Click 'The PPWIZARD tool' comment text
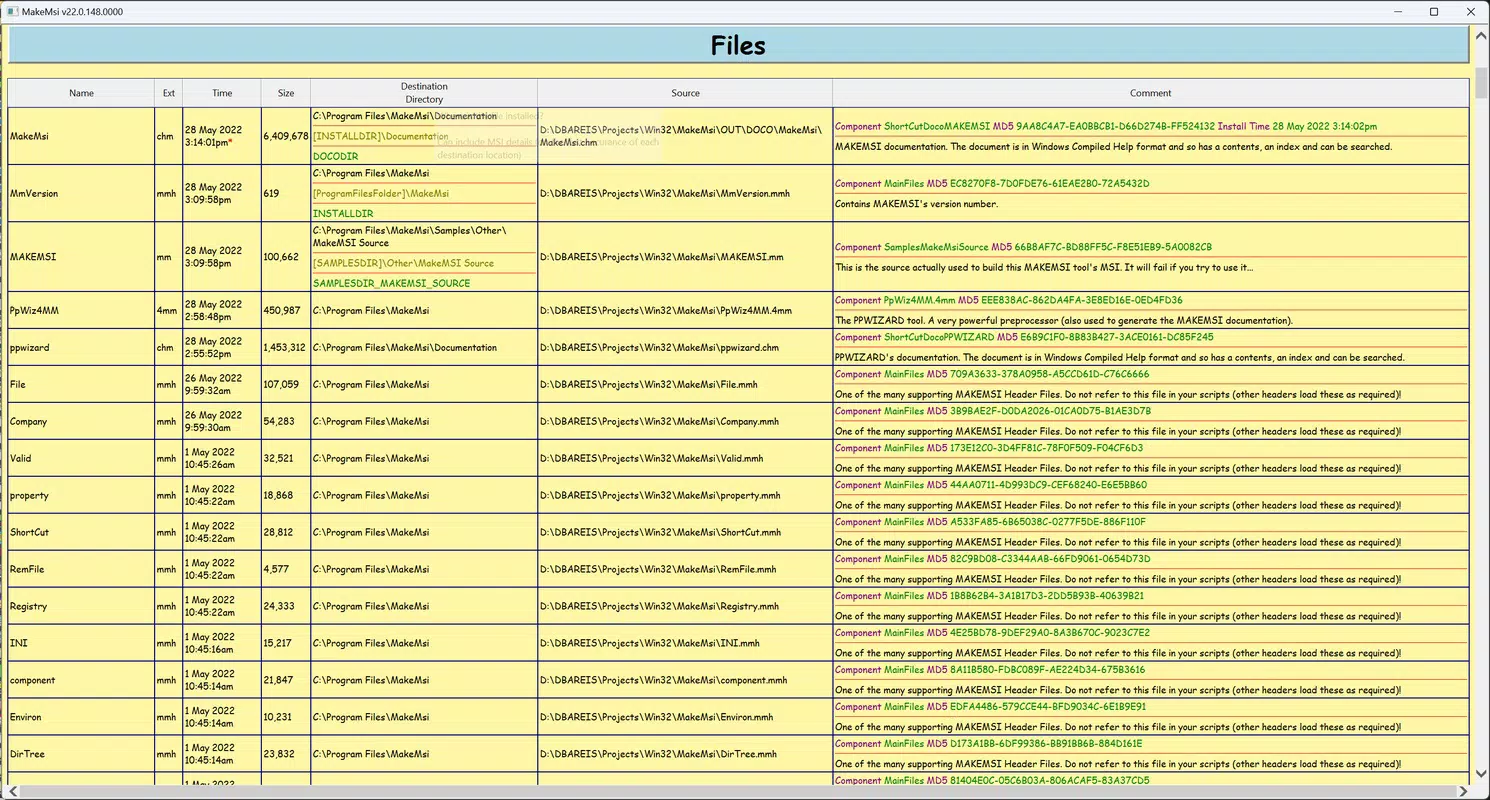1490x800 pixels. tap(1064, 320)
